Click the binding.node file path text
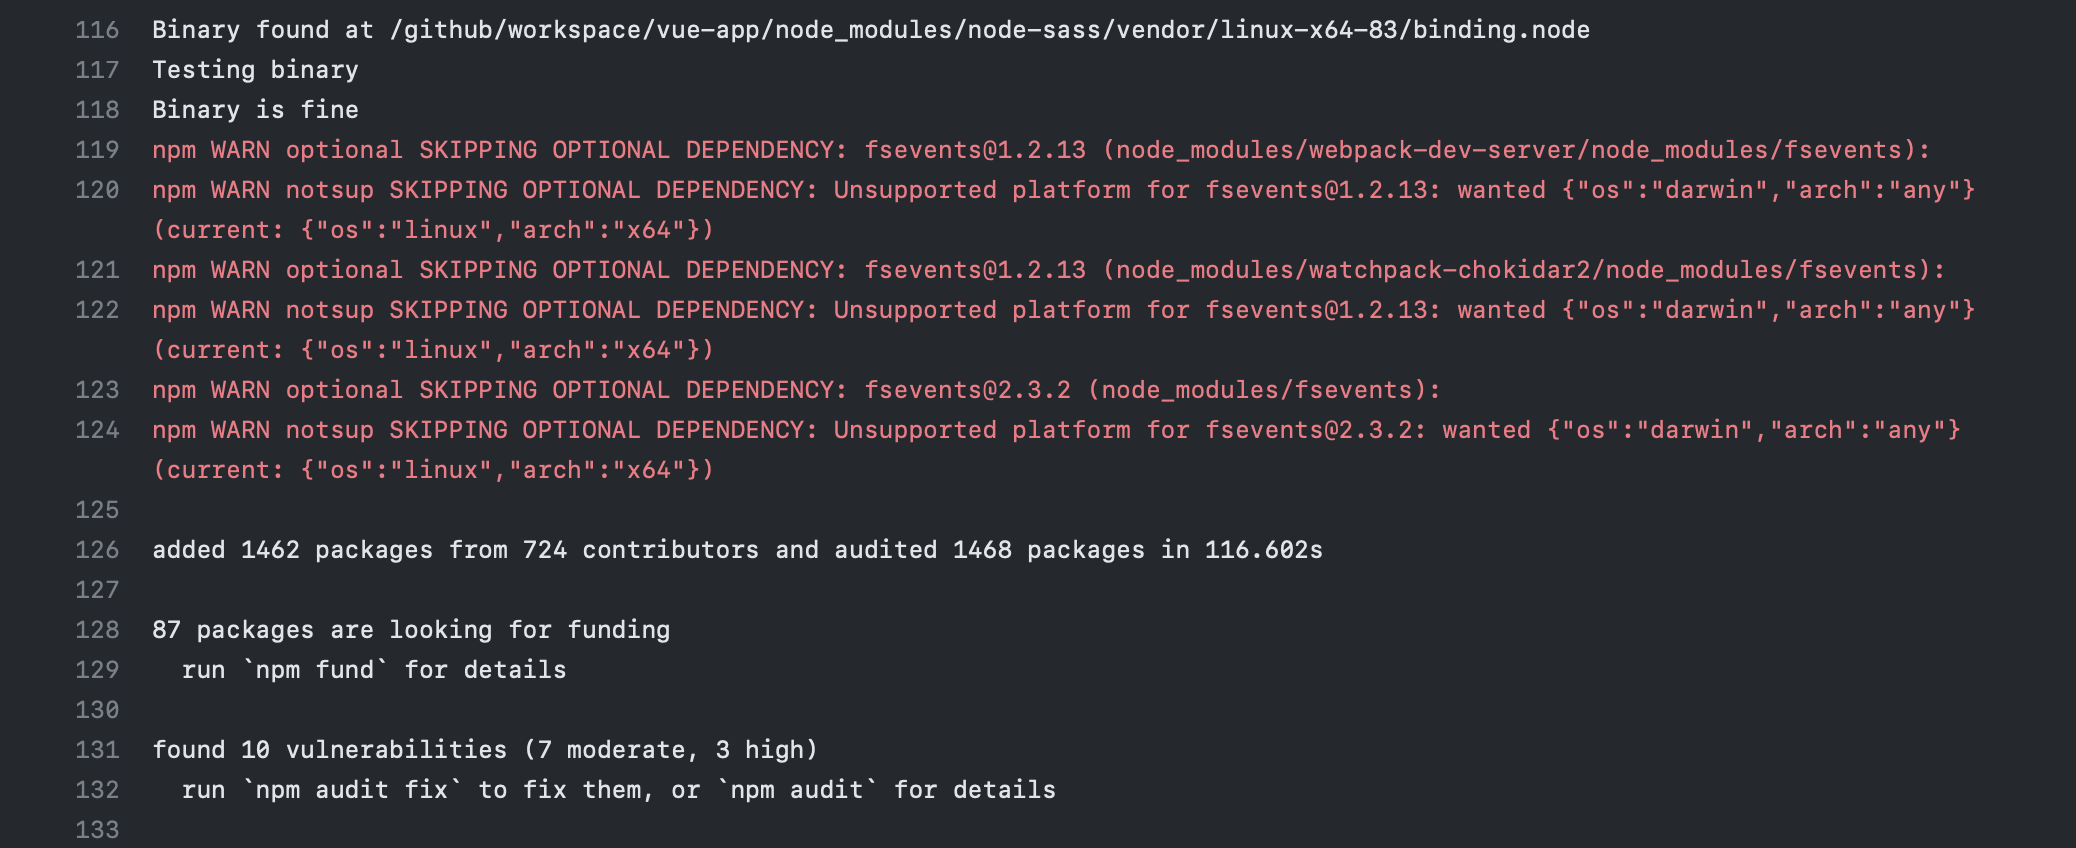This screenshot has width=2076, height=848. [x=990, y=30]
